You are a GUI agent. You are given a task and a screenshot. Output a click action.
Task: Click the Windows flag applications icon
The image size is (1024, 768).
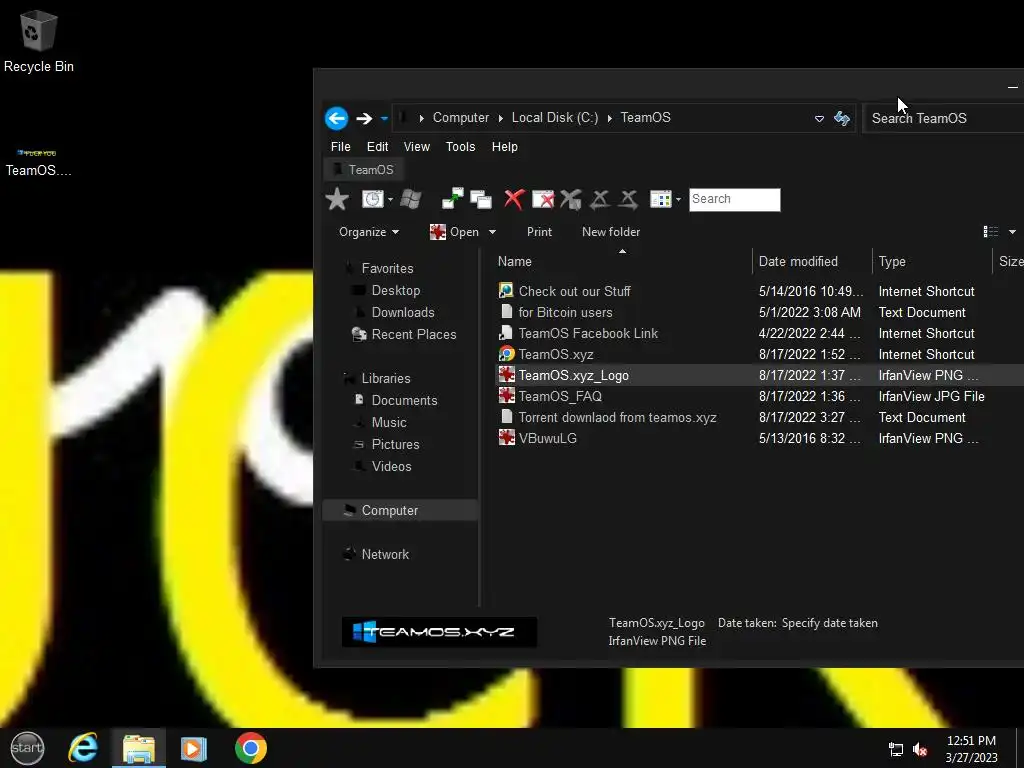tap(410, 199)
